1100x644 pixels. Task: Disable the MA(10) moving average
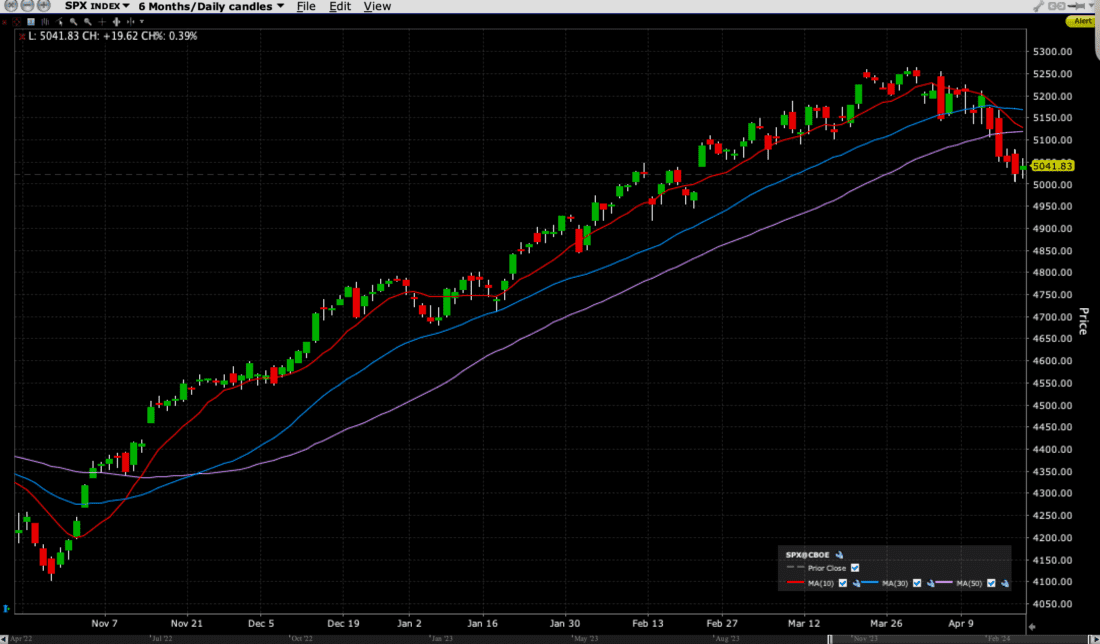point(843,583)
